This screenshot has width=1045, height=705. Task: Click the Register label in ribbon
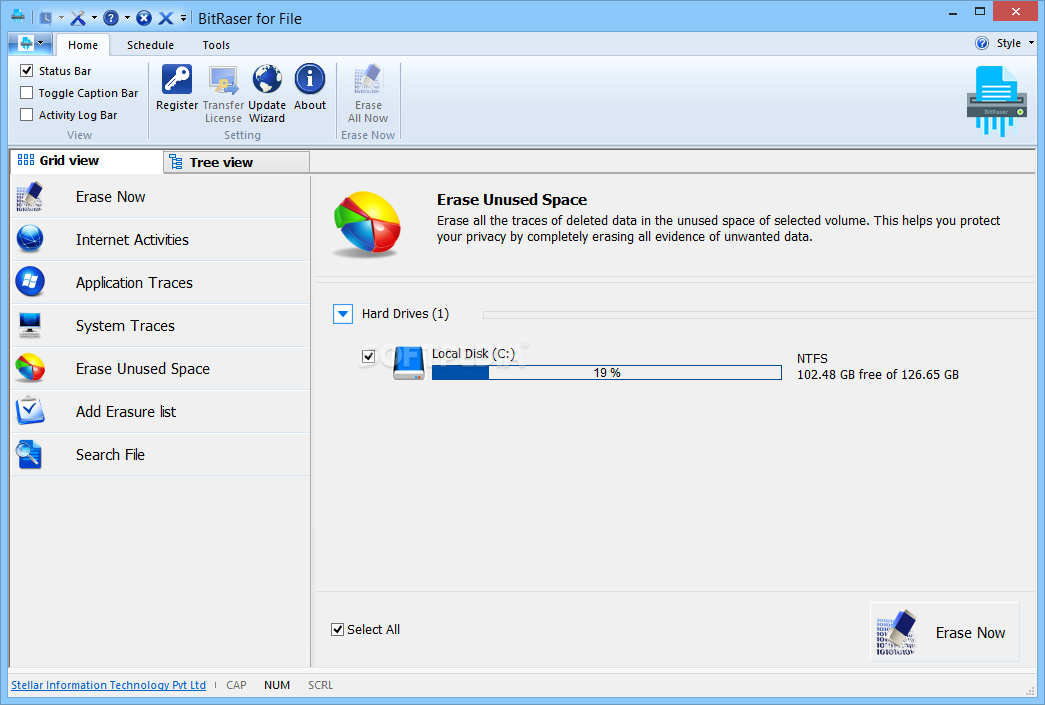click(177, 105)
